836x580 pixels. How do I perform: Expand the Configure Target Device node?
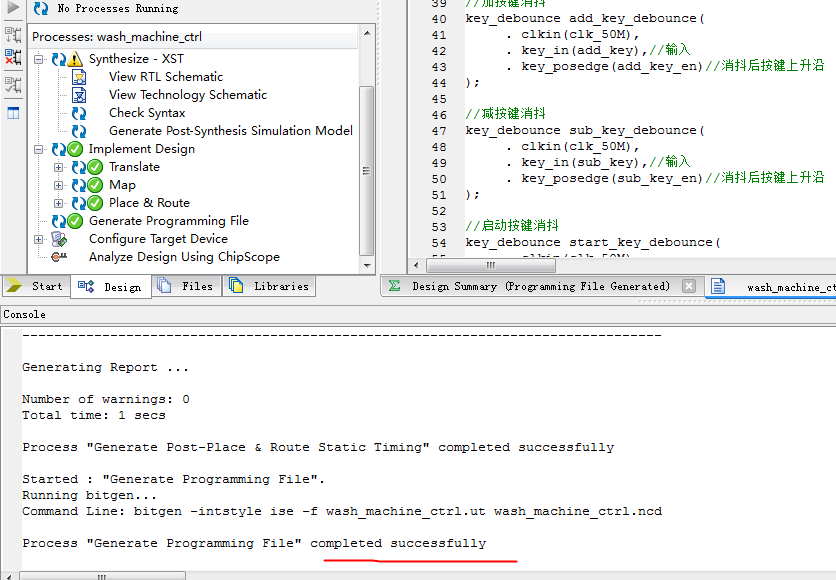coord(39,239)
